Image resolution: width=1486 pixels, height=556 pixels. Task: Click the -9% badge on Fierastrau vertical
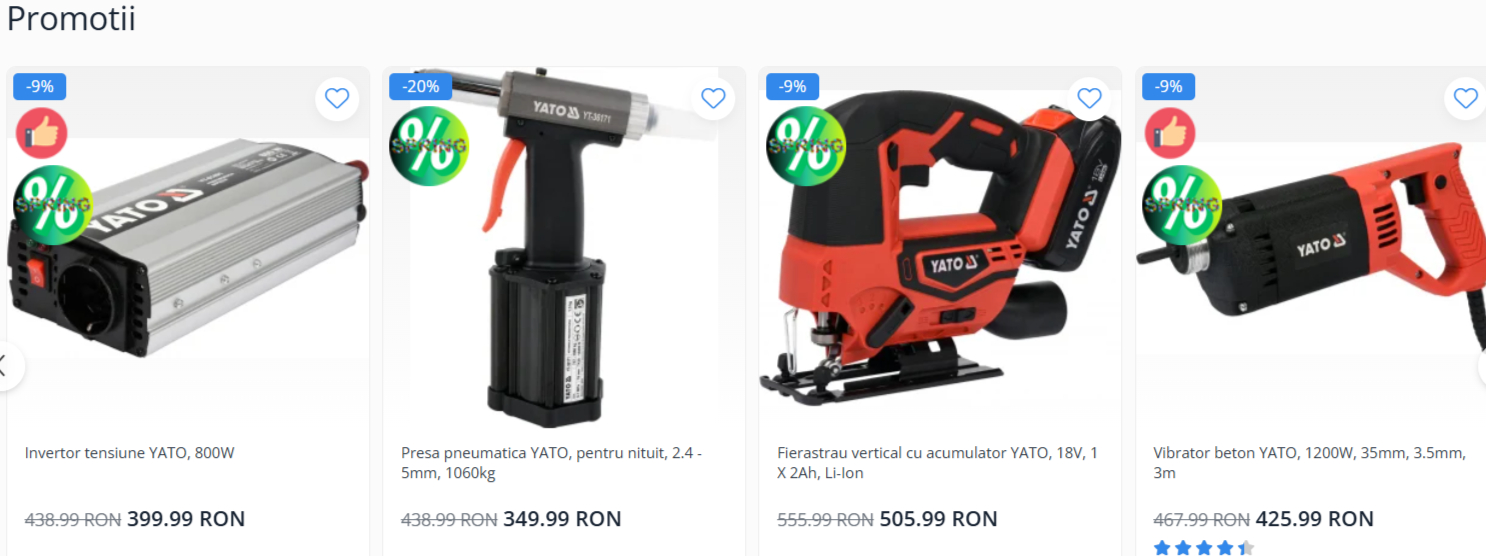(x=793, y=87)
